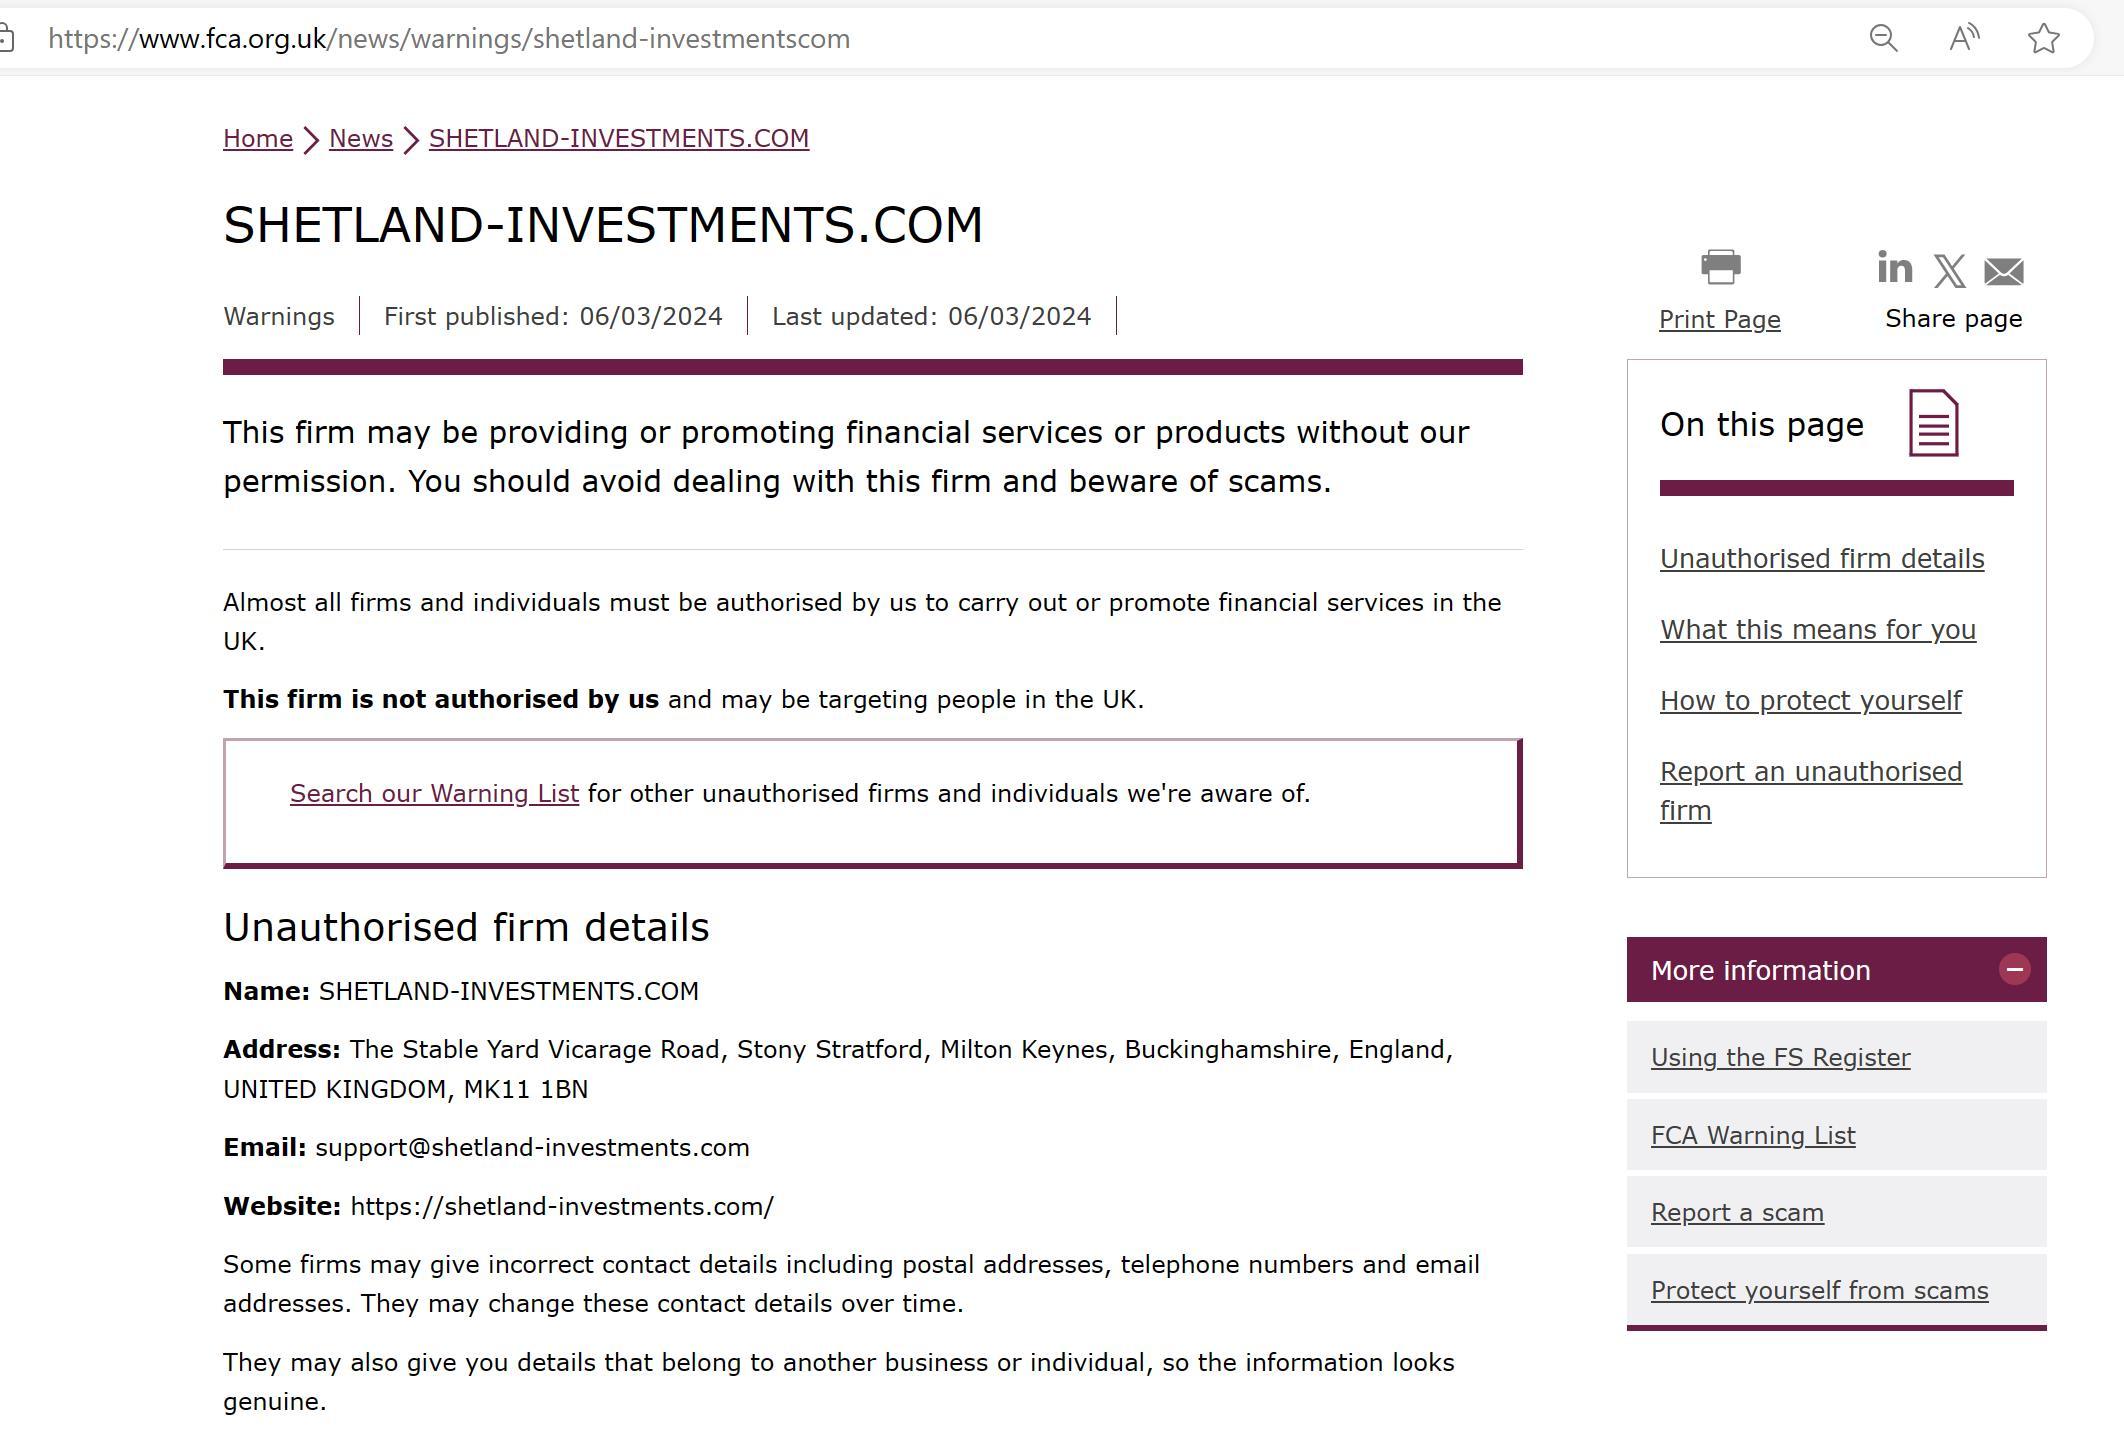Share the page on X

pos(1949,271)
